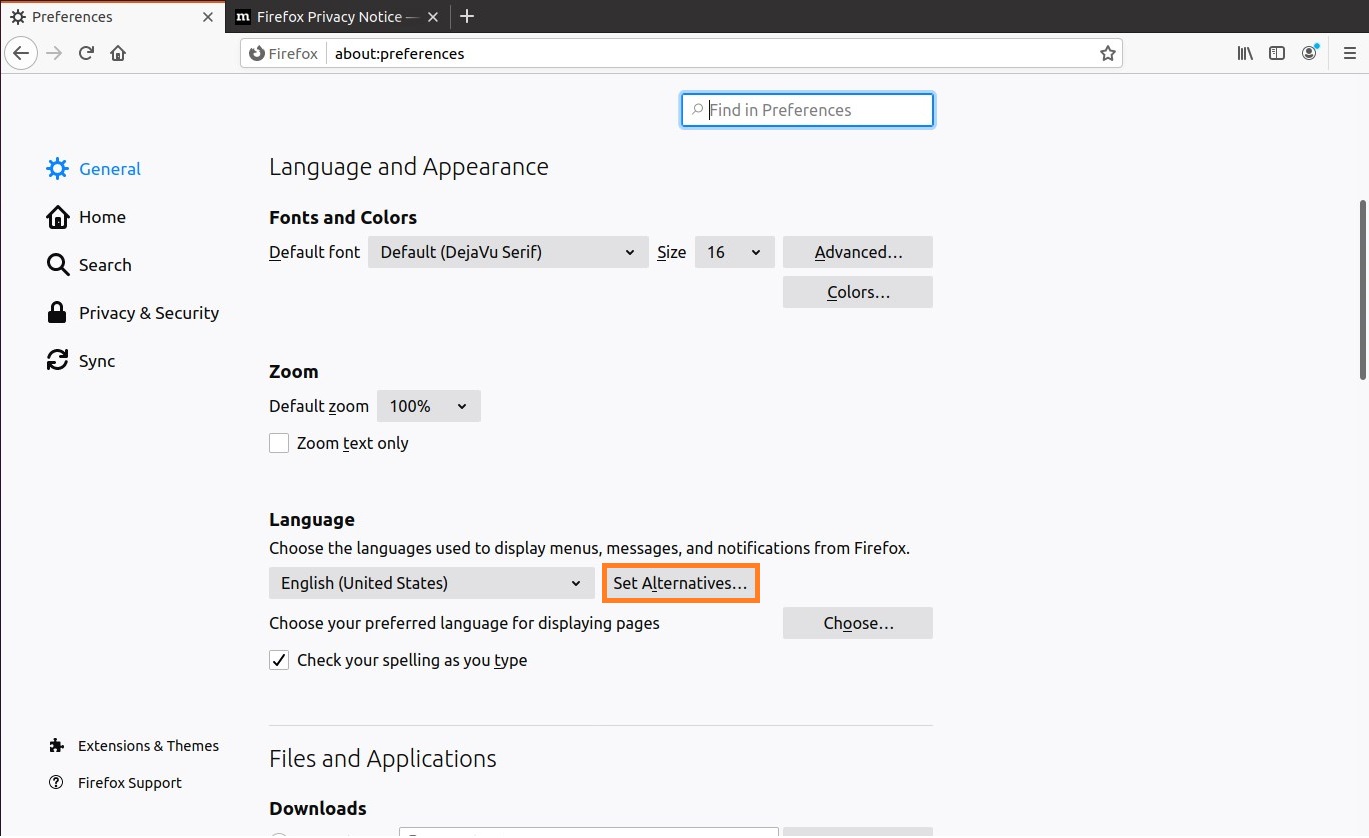Click the Set Alternatives button

[x=680, y=583]
